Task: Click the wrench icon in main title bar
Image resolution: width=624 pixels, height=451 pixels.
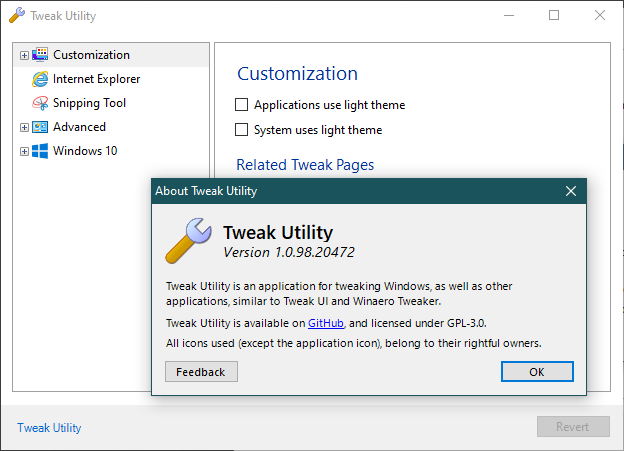Action: (17, 16)
